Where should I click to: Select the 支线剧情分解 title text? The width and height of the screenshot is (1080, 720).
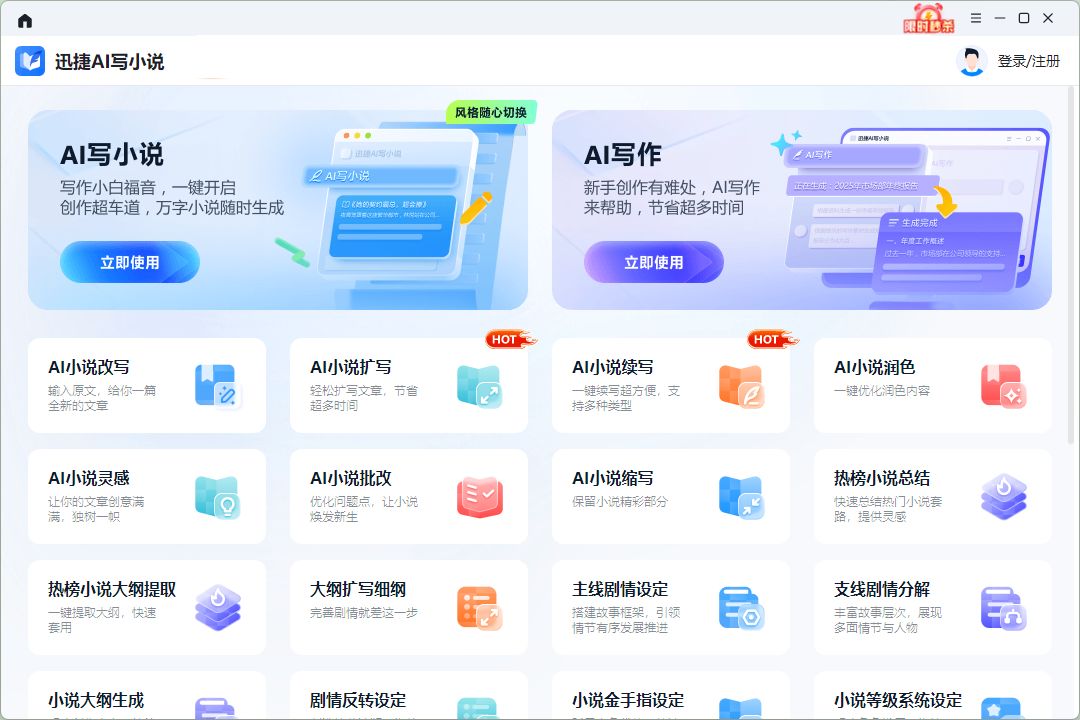882,589
